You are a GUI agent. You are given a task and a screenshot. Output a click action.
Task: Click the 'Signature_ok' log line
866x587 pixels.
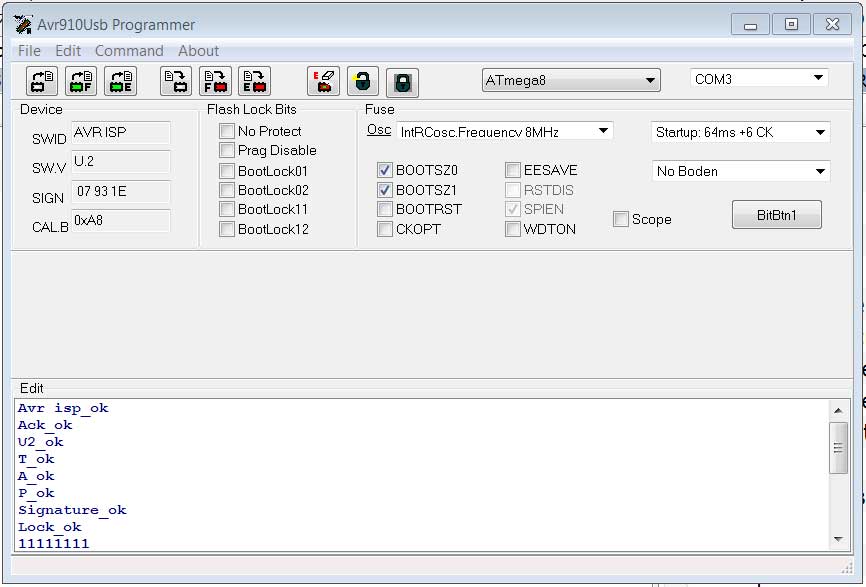[72, 510]
